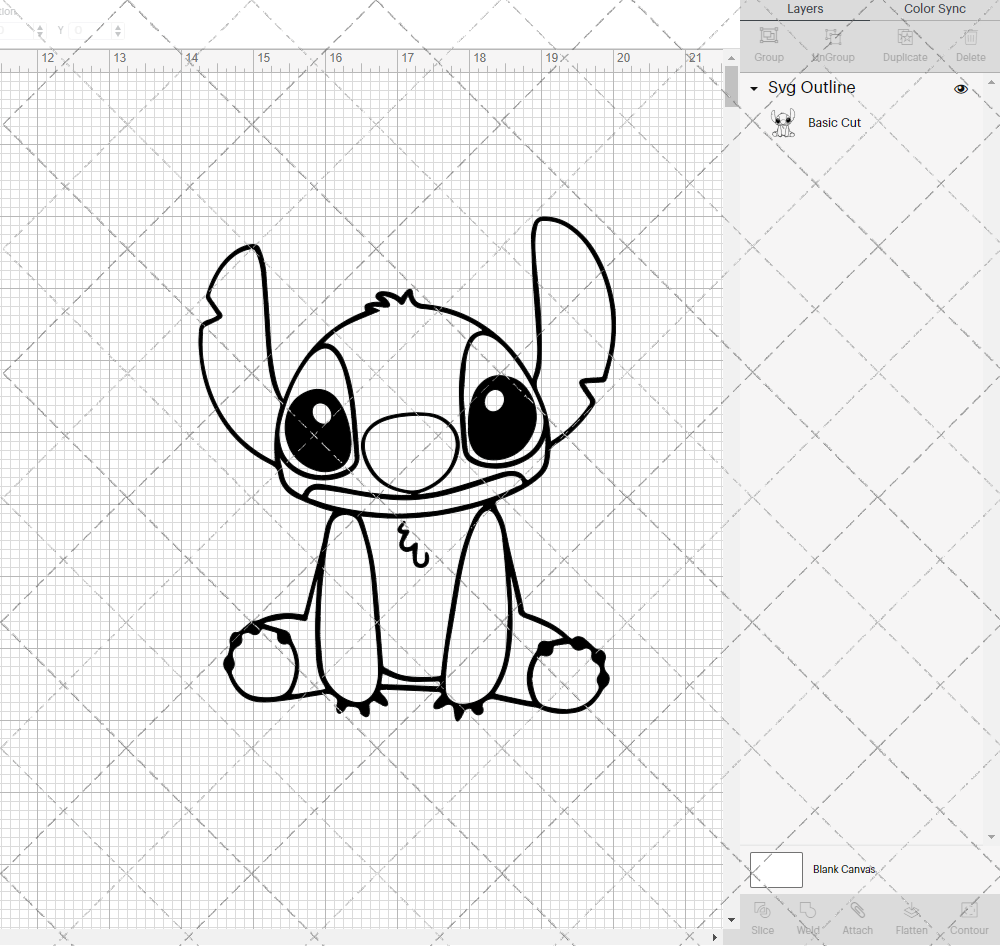The width and height of the screenshot is (1000, 946).
Task: Switch to the Color Sync tab
Action: coord(934,9)
